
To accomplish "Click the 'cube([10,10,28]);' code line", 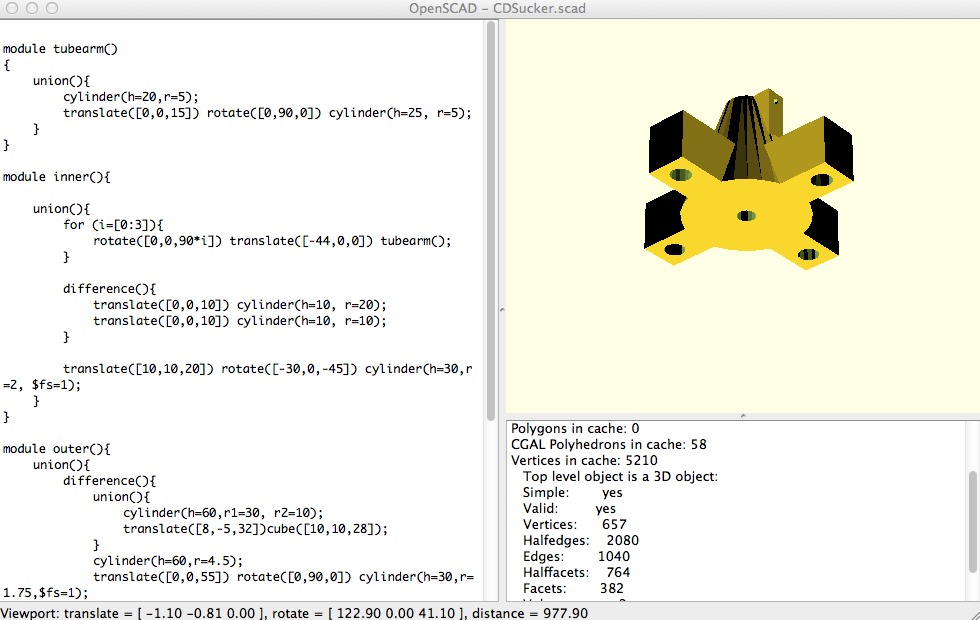I will tap(255, 529).
